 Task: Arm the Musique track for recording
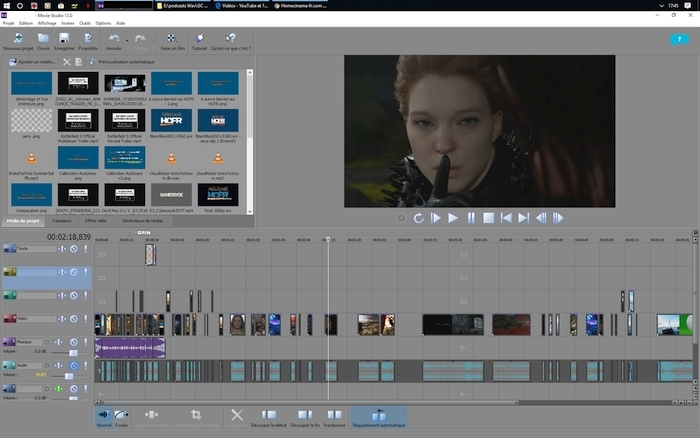(46, 342)
